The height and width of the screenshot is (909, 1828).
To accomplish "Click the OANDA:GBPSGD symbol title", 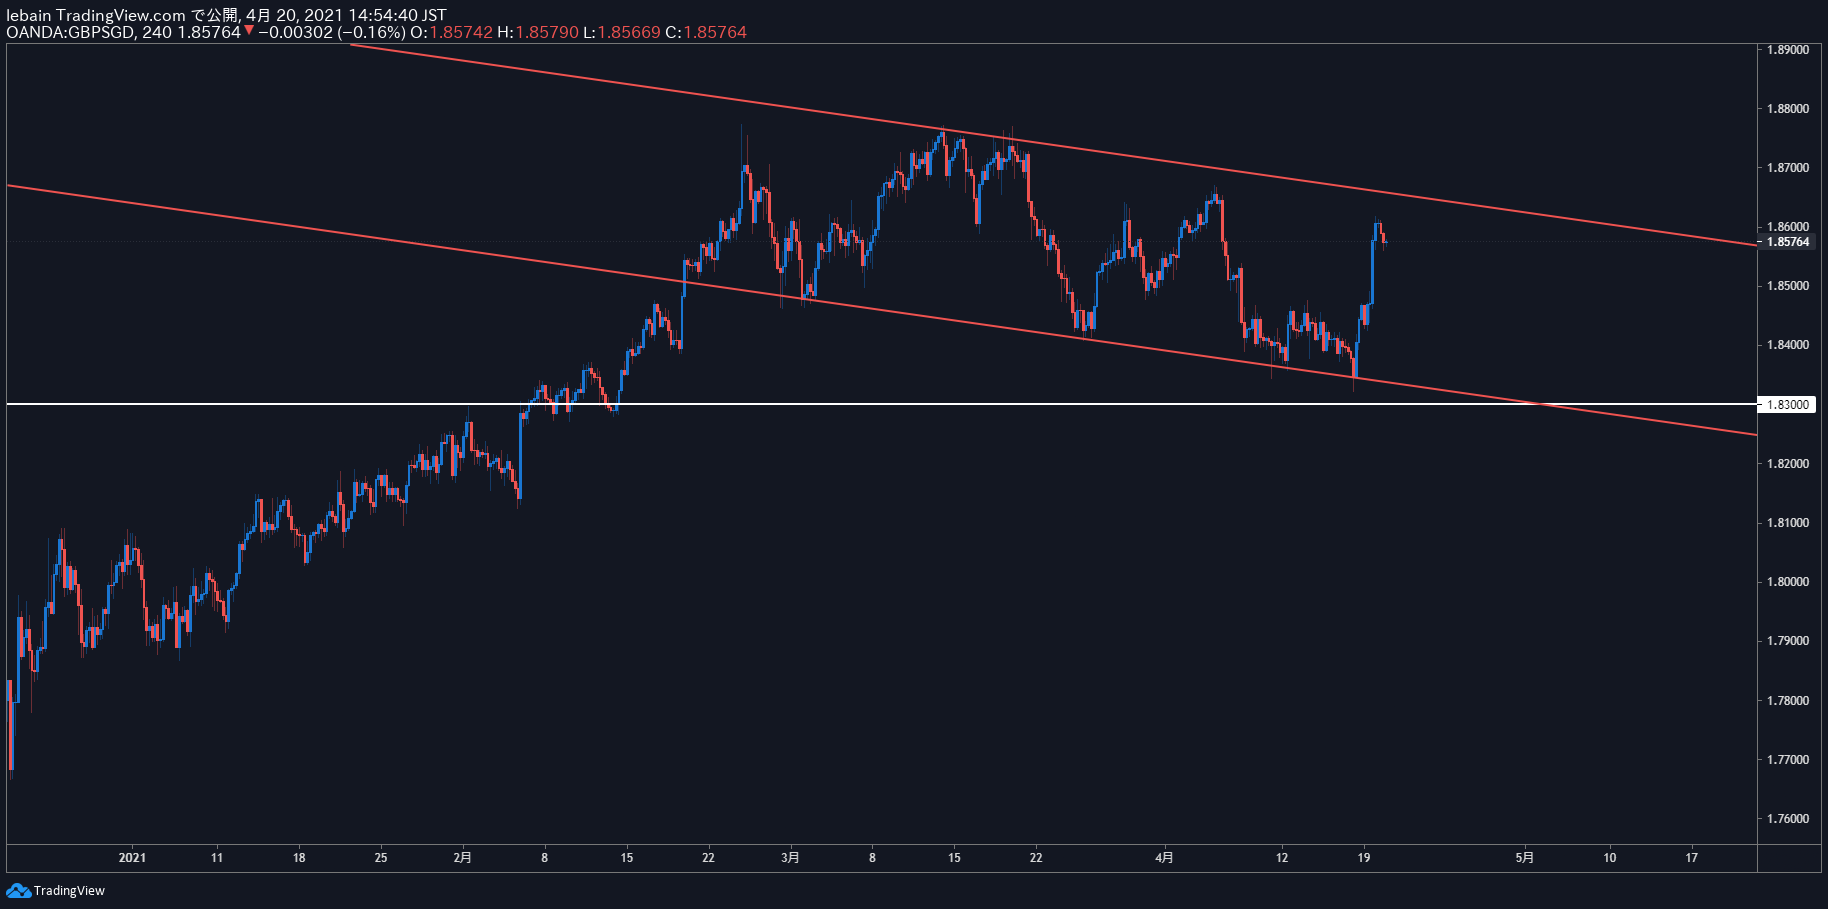I will (69, 32).
